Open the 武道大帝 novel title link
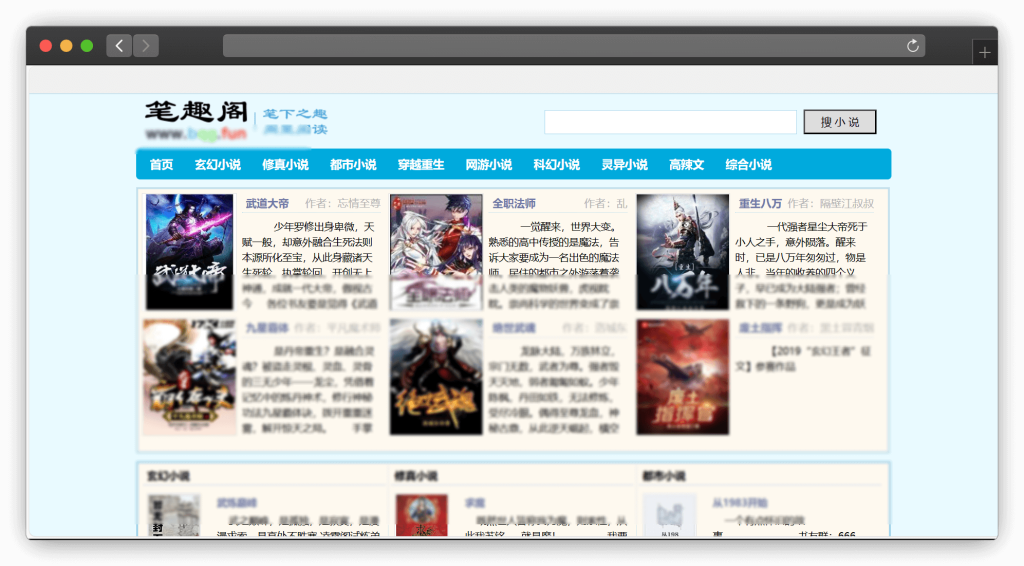This screenshot has height=566, width=1024. [267, 204]
